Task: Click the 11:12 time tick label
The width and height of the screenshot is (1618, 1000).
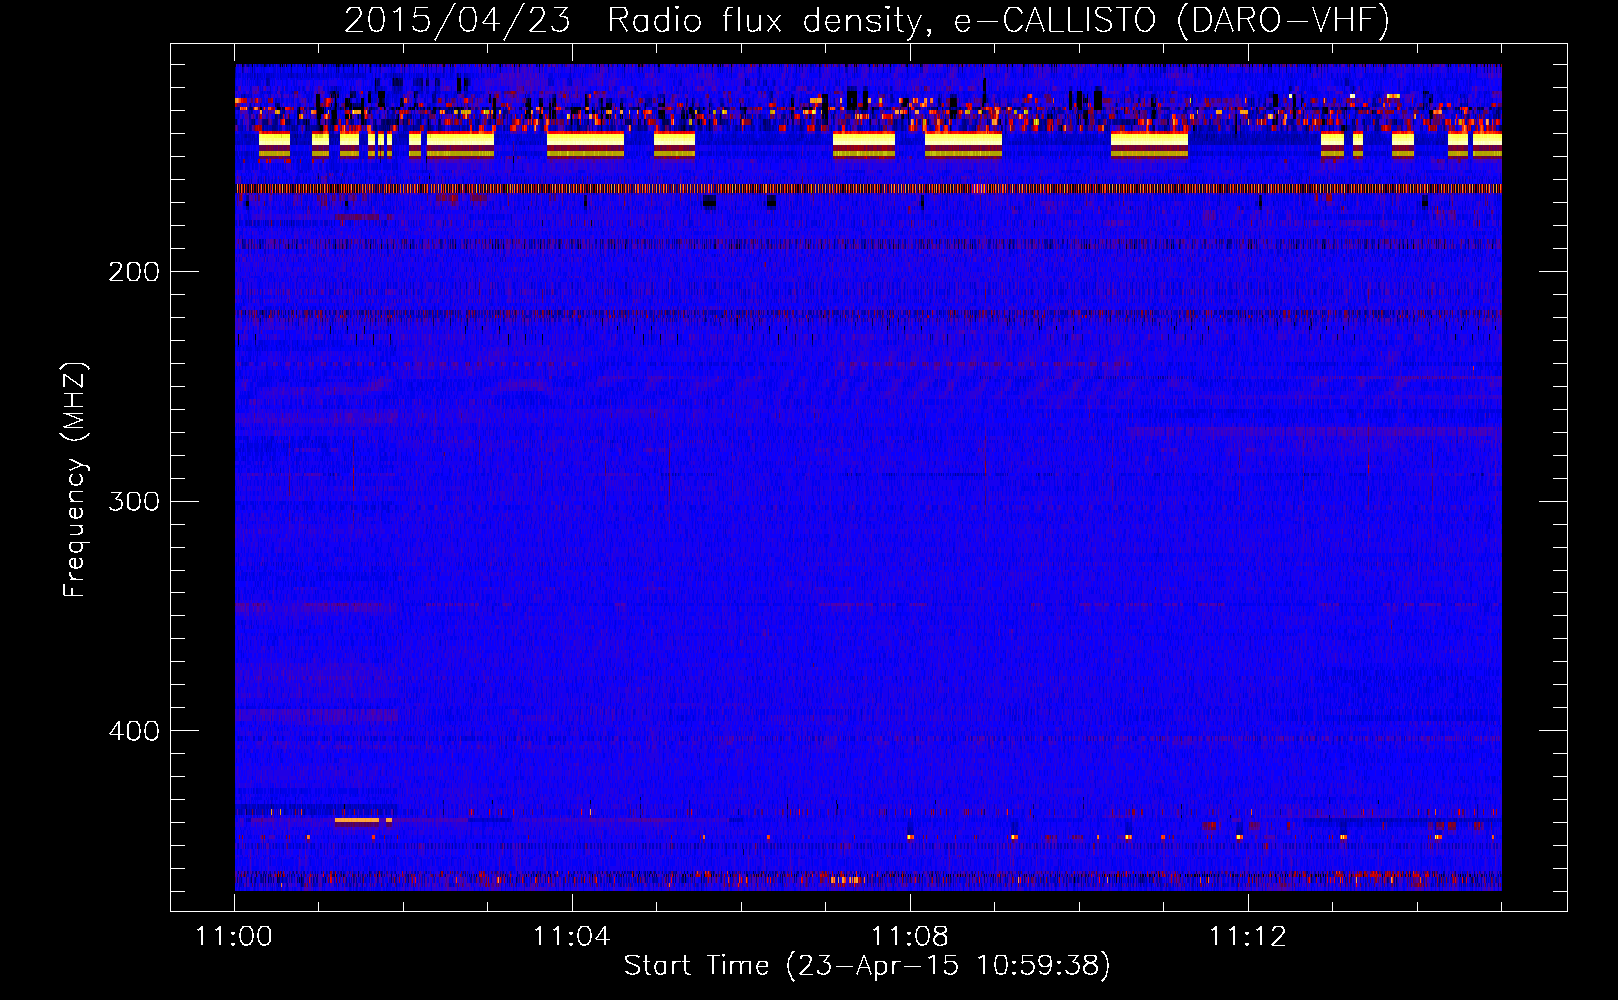Action: click(1248, 936)
